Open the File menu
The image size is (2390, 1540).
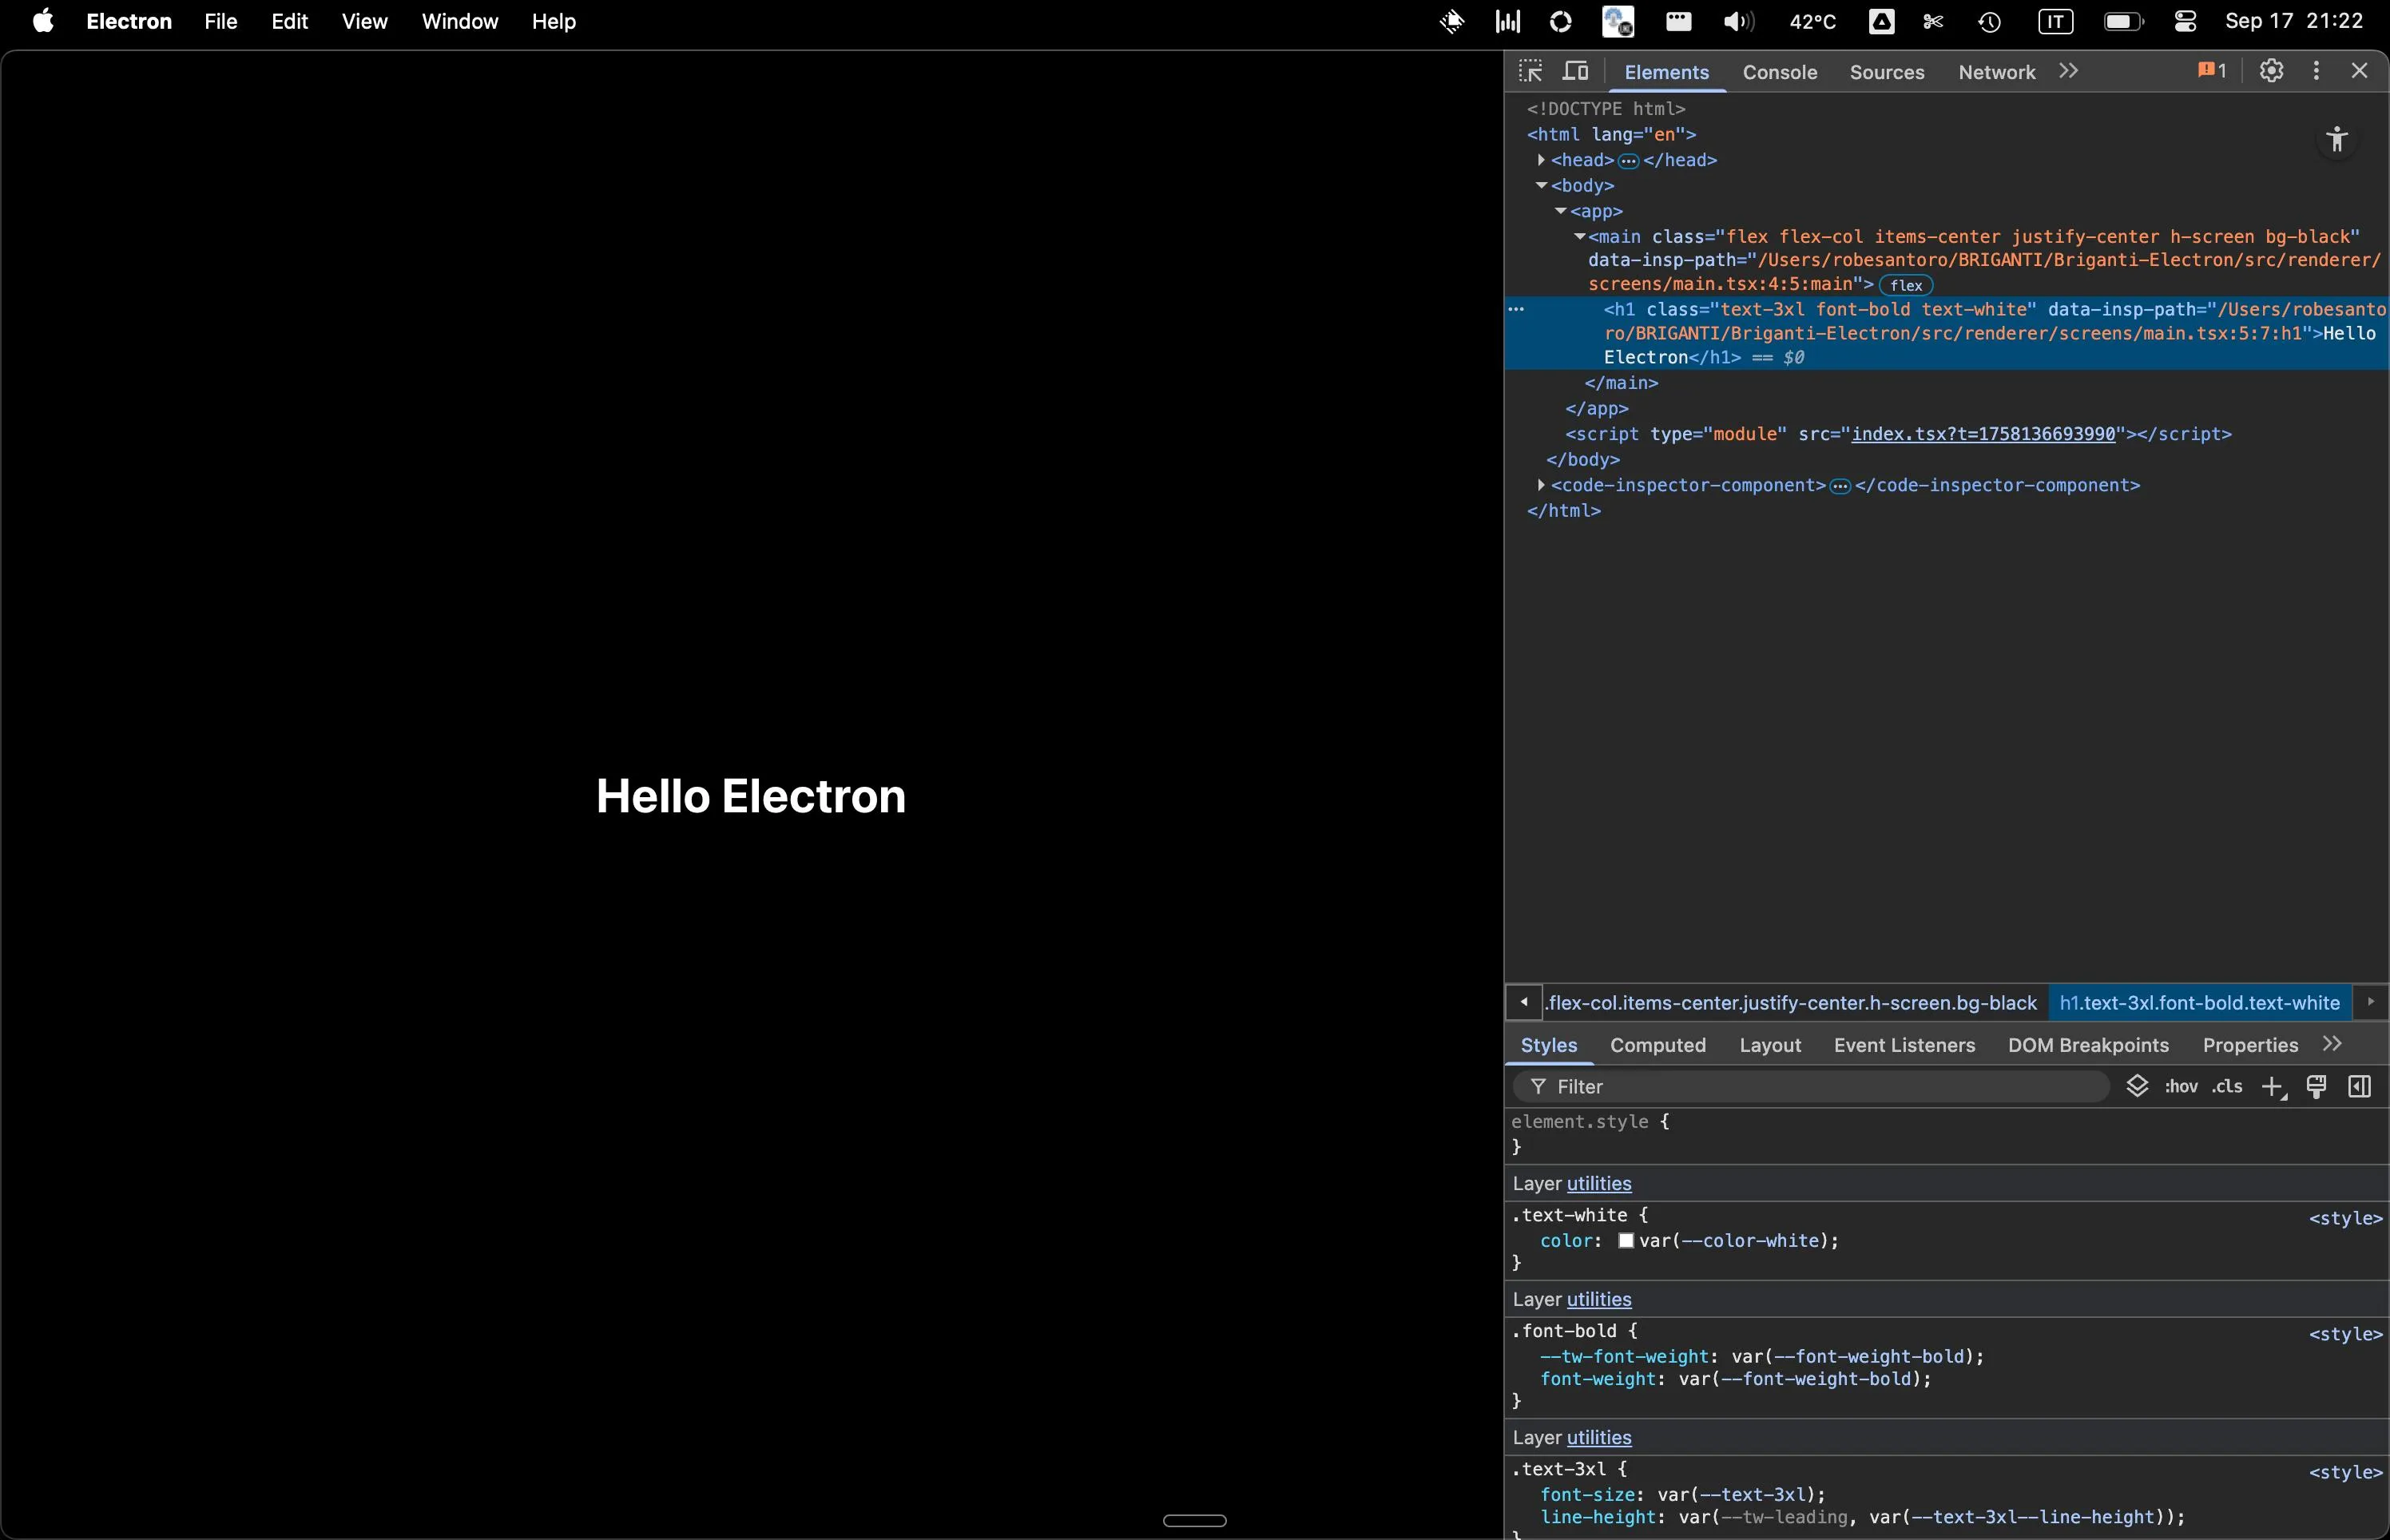coord(220,21)
